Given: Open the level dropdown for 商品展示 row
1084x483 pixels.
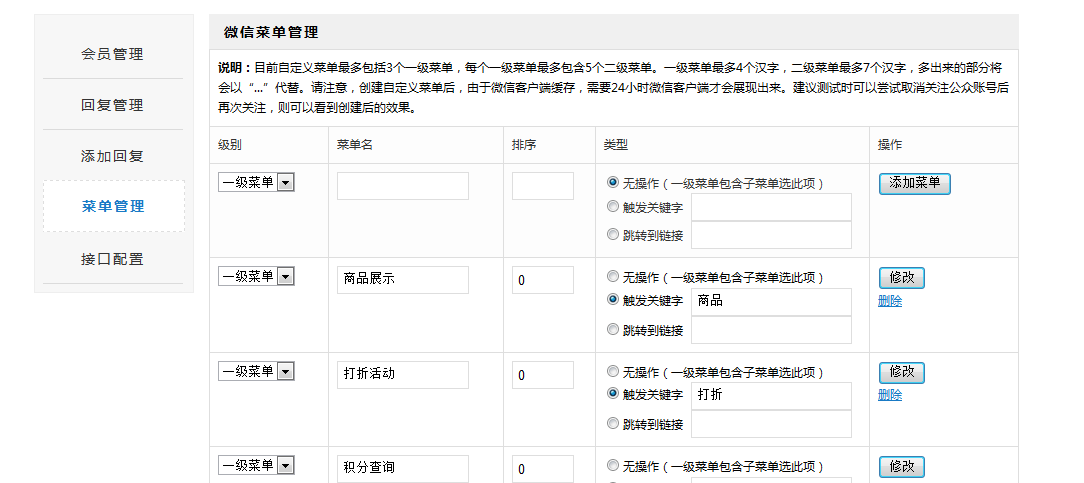Looking at the screenshot, I should pos(285,277).
